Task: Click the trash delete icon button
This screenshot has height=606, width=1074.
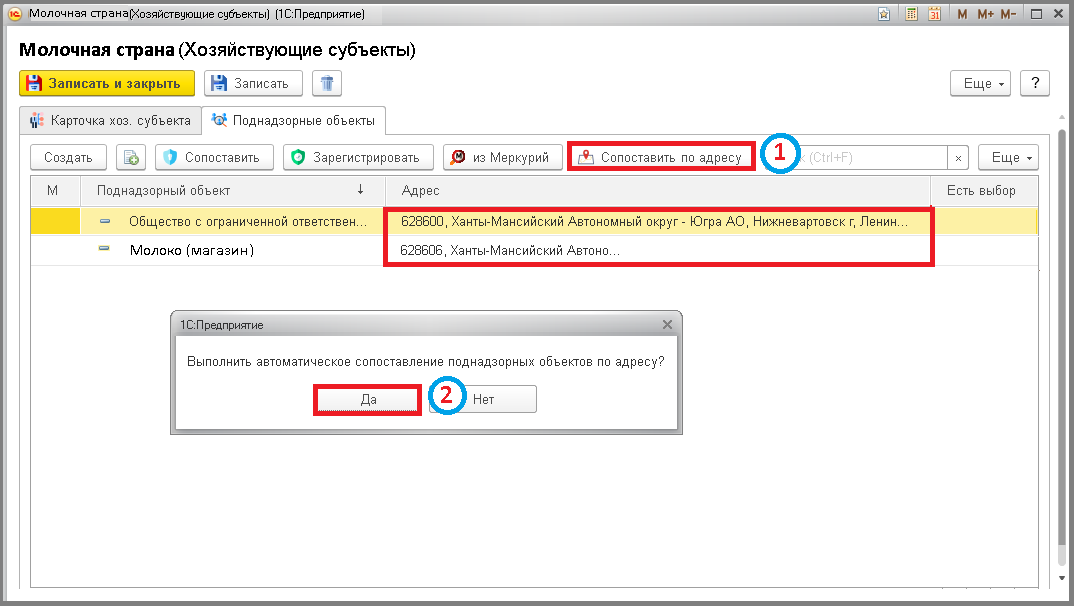Action: (327, 84)
